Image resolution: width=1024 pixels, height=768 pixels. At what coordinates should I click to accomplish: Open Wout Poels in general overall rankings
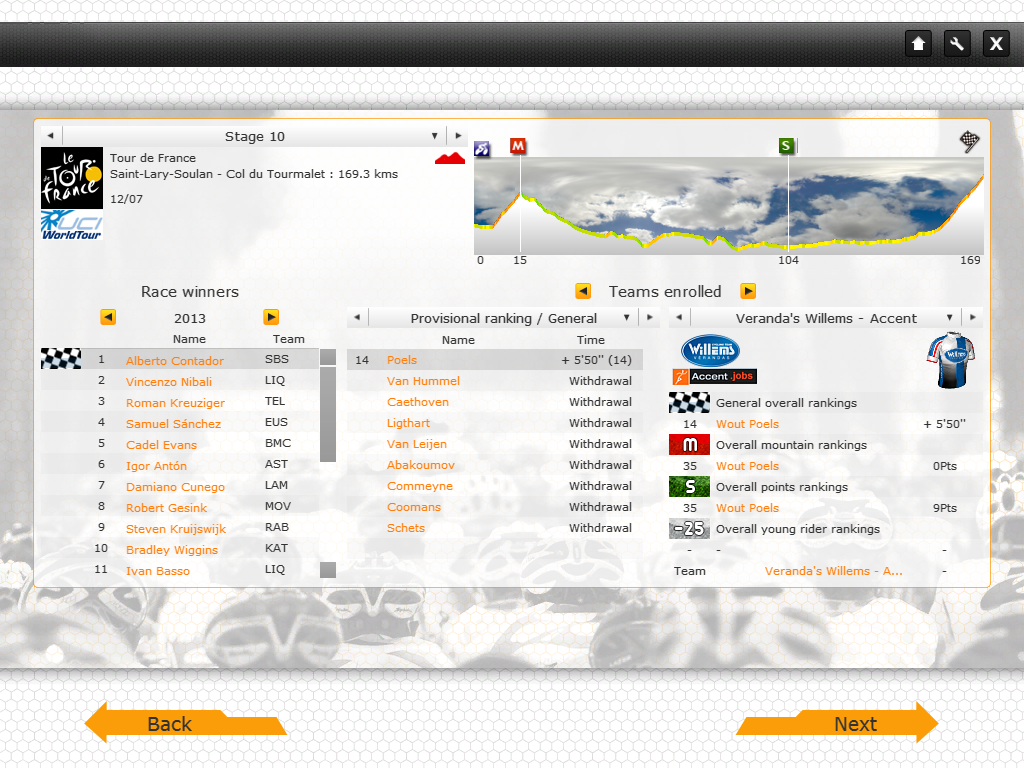[x=747, y=424]
